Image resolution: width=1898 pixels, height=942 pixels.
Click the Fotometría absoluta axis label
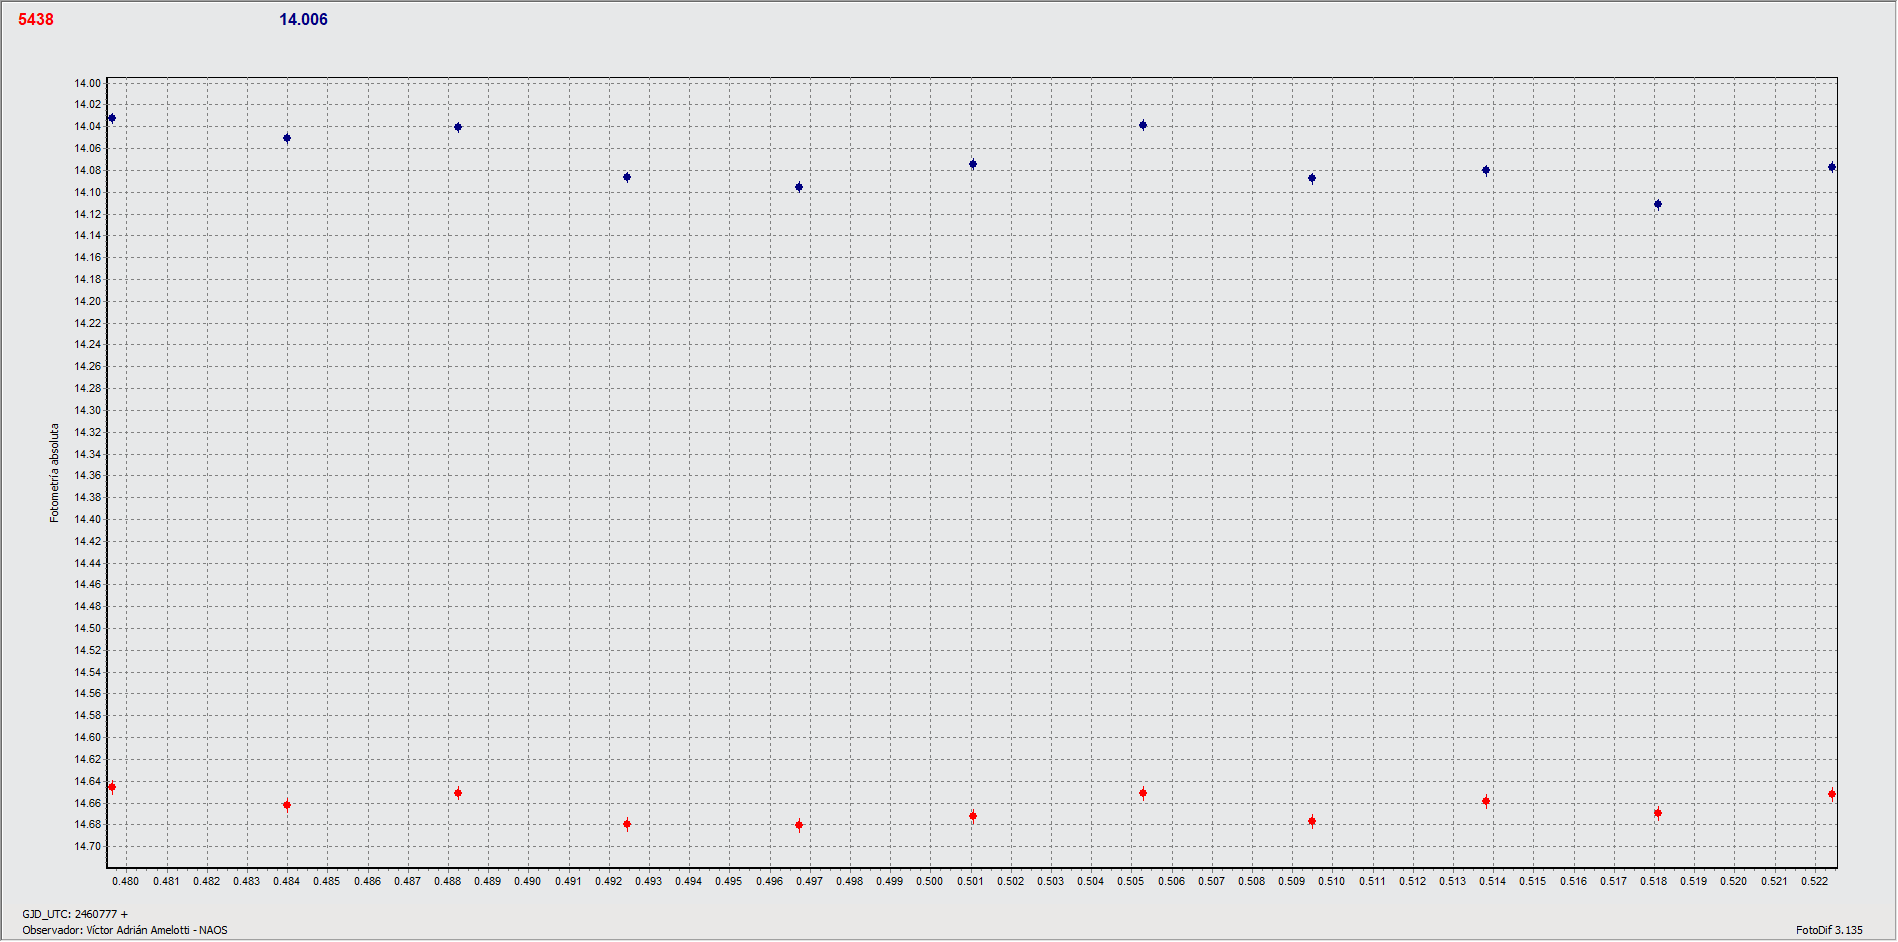pos(55,472)
